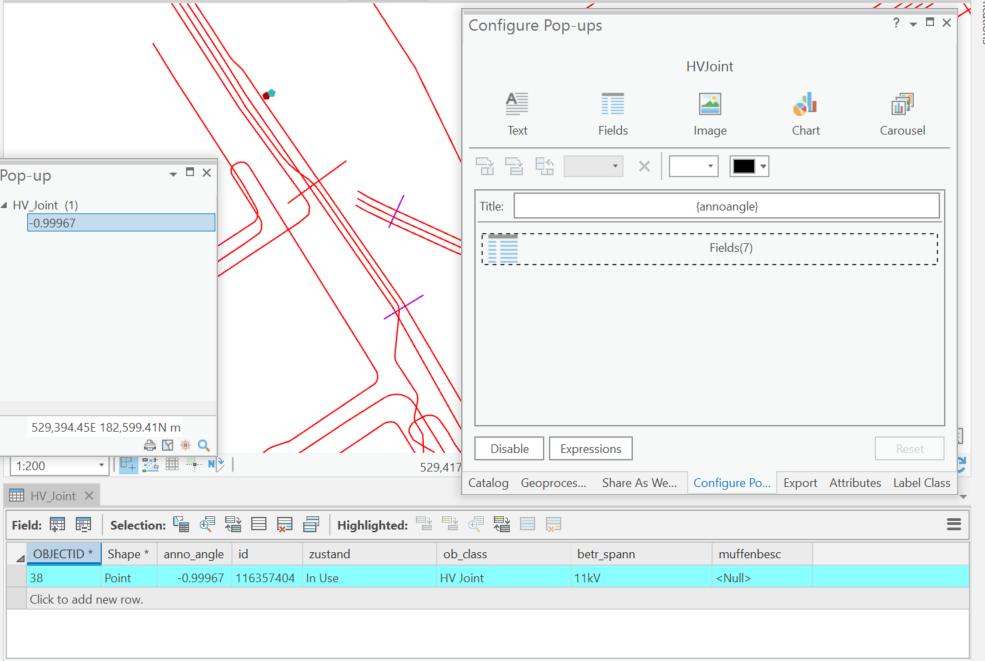Open the table hamburger menu
The height and width of the screenshot is (661, 985).
pyautogui.click(x=954, y=524)
